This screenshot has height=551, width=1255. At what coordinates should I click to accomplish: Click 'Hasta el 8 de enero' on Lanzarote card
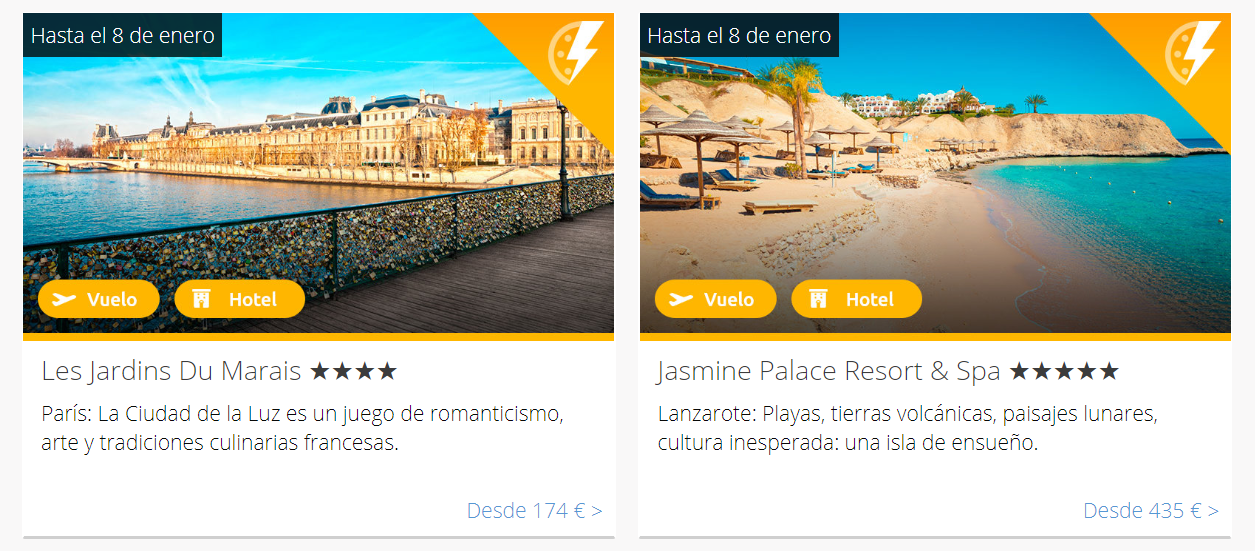[740, 36]
